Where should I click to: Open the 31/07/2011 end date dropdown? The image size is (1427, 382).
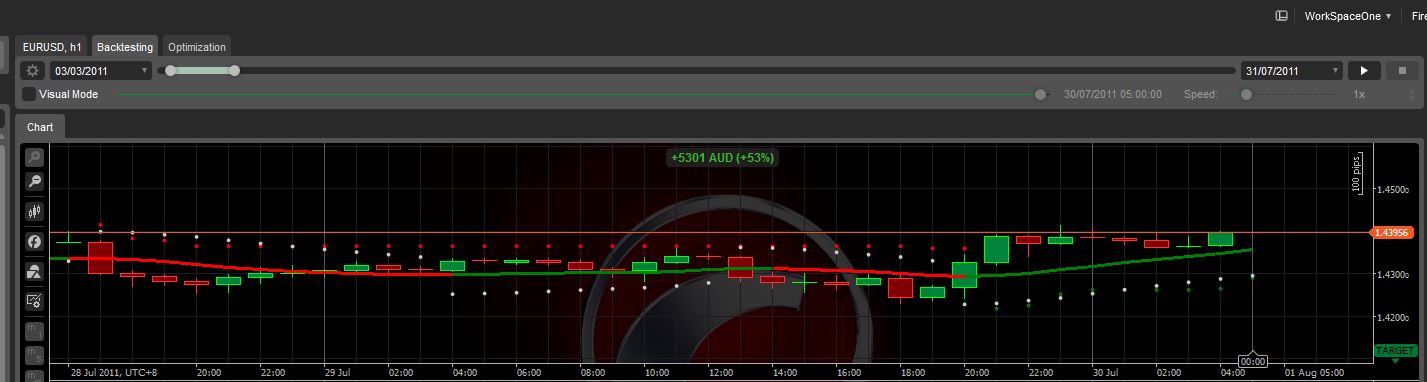pos(1292,71)
